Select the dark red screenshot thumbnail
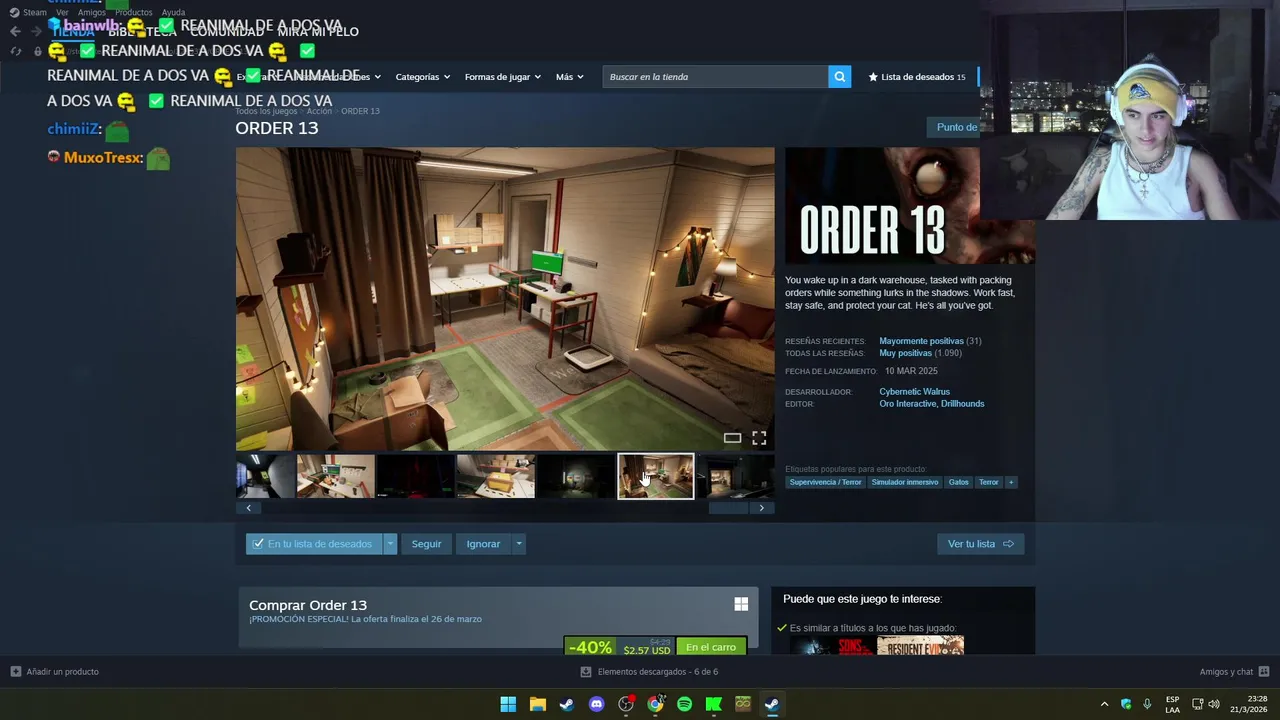1280x720 pixels. [x=416, y=476]
